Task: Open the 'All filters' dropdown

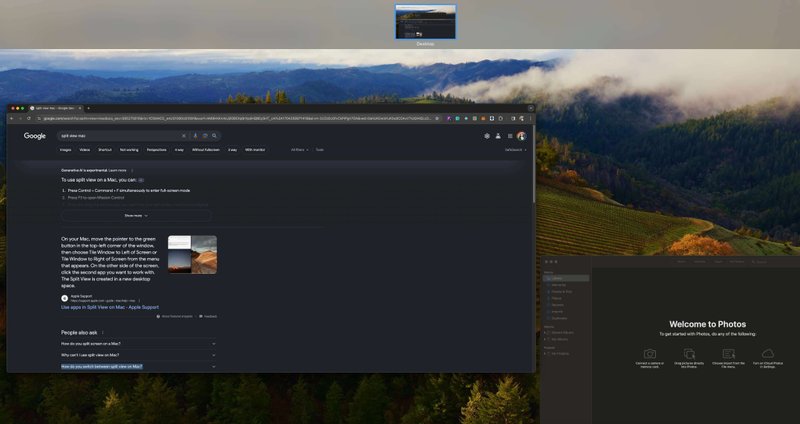Action: (x=299, y=150)
